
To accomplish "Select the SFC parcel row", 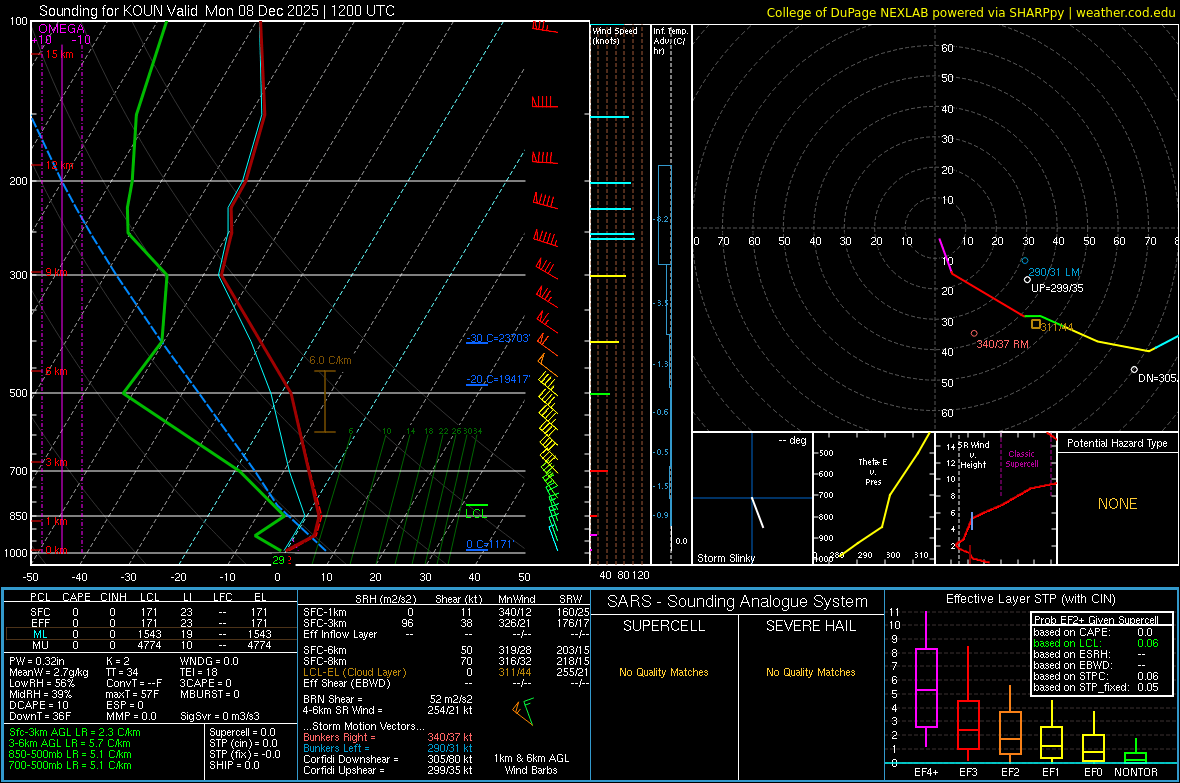I will (x=151, y=612).
